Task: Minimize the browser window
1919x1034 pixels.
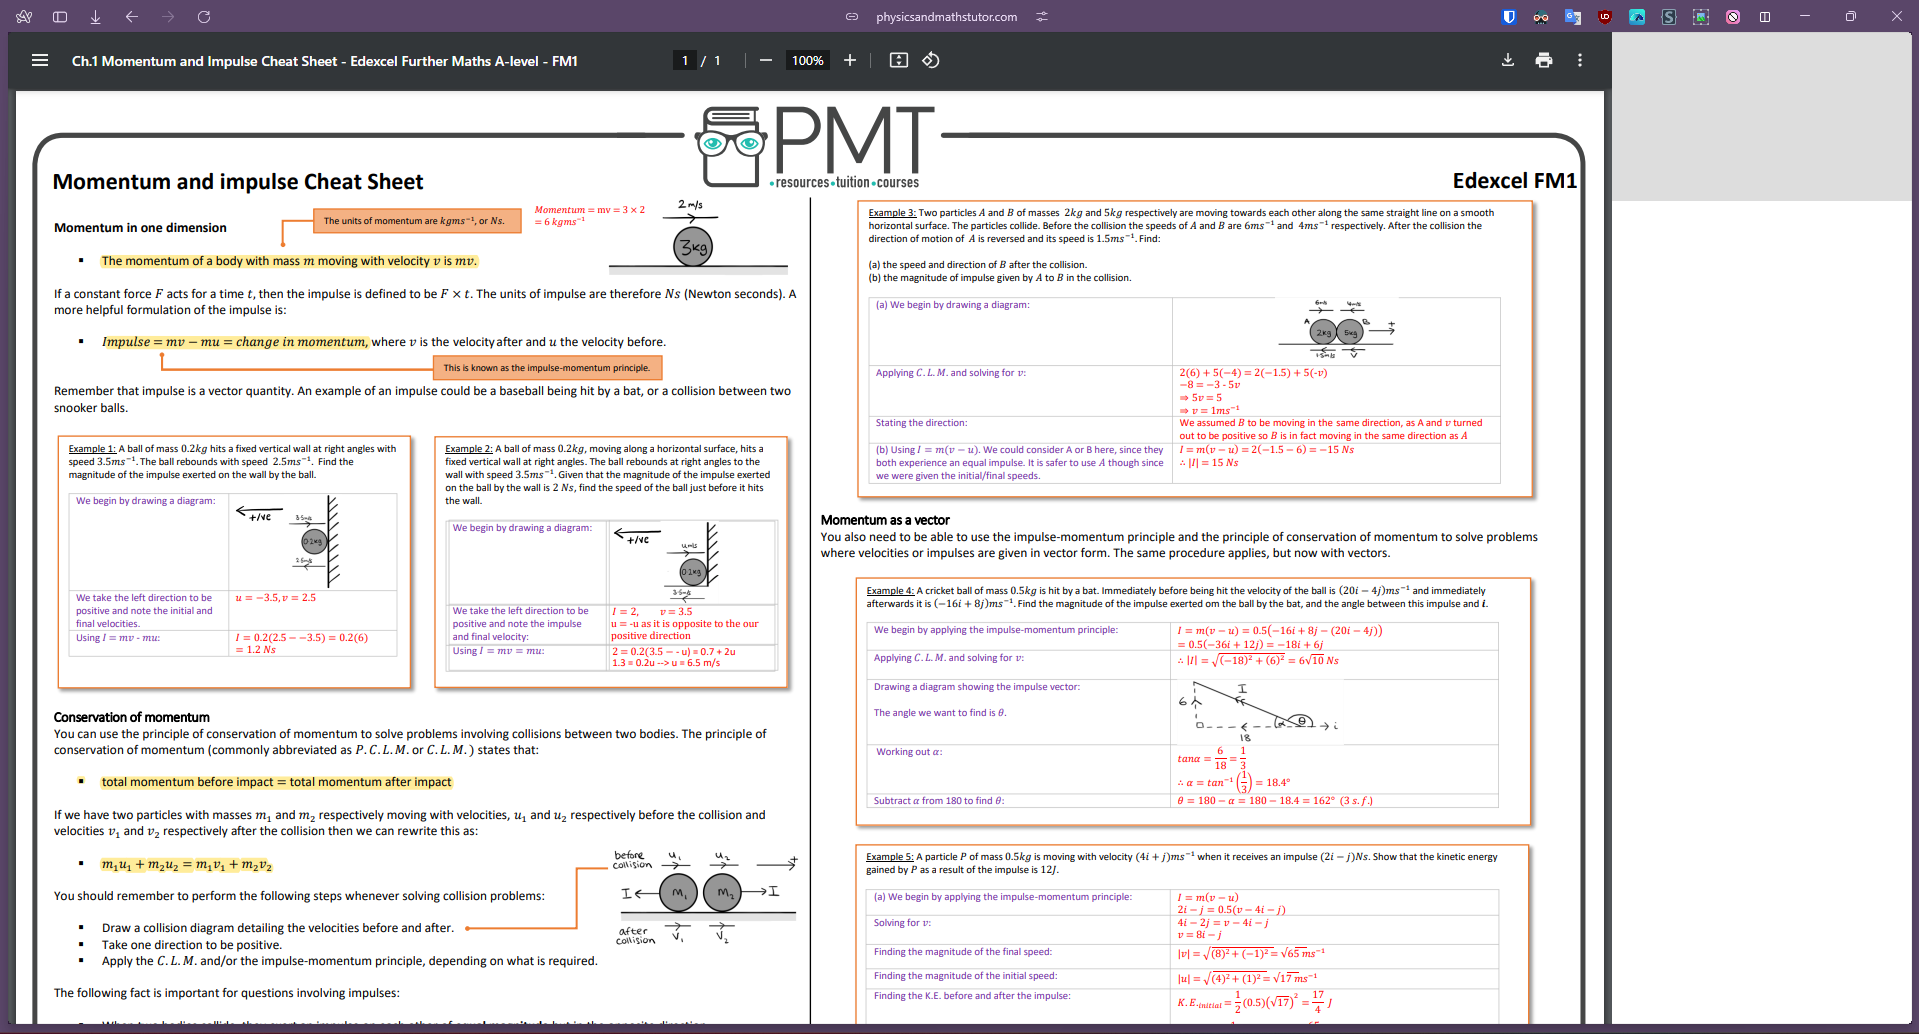Action: [1805, 17]
